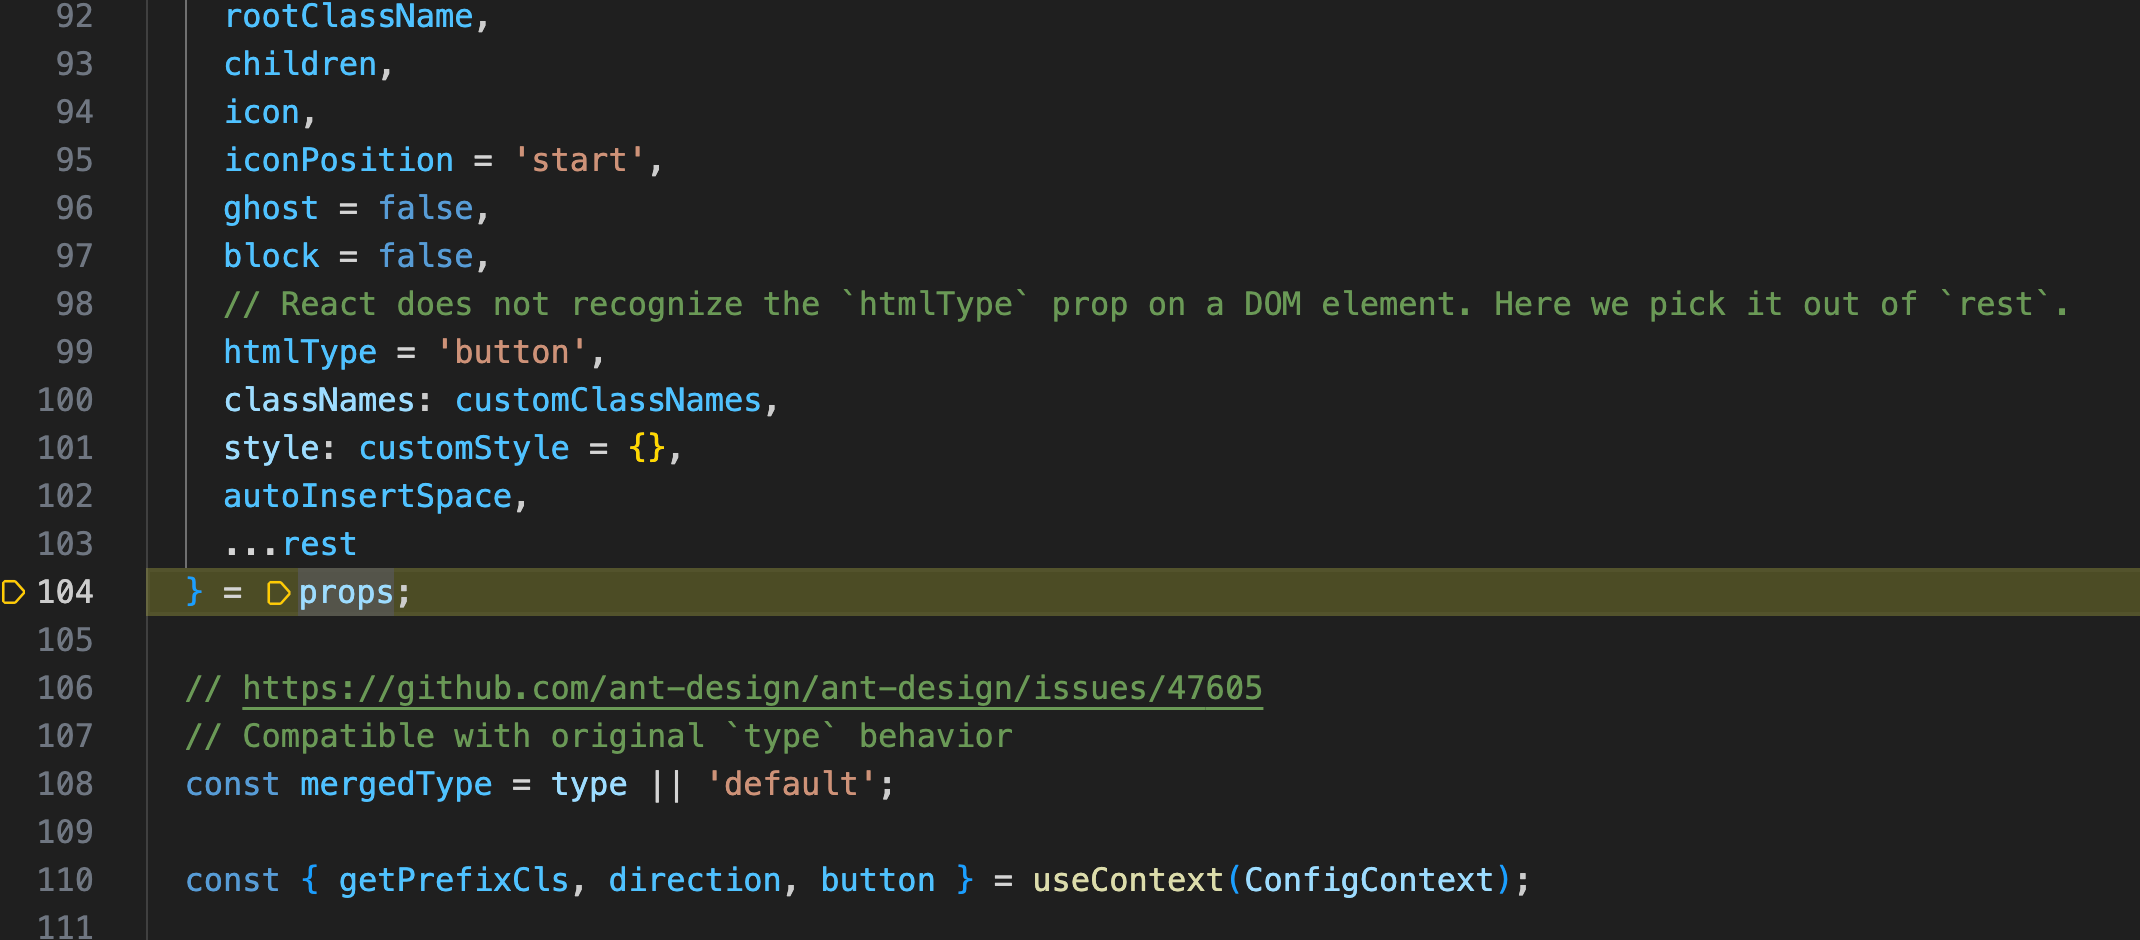Image resolution: width=2140 pixels, height=940 pixels.
Task: Click the ...rest spread parameter
Action: click(x=290, y=544)
